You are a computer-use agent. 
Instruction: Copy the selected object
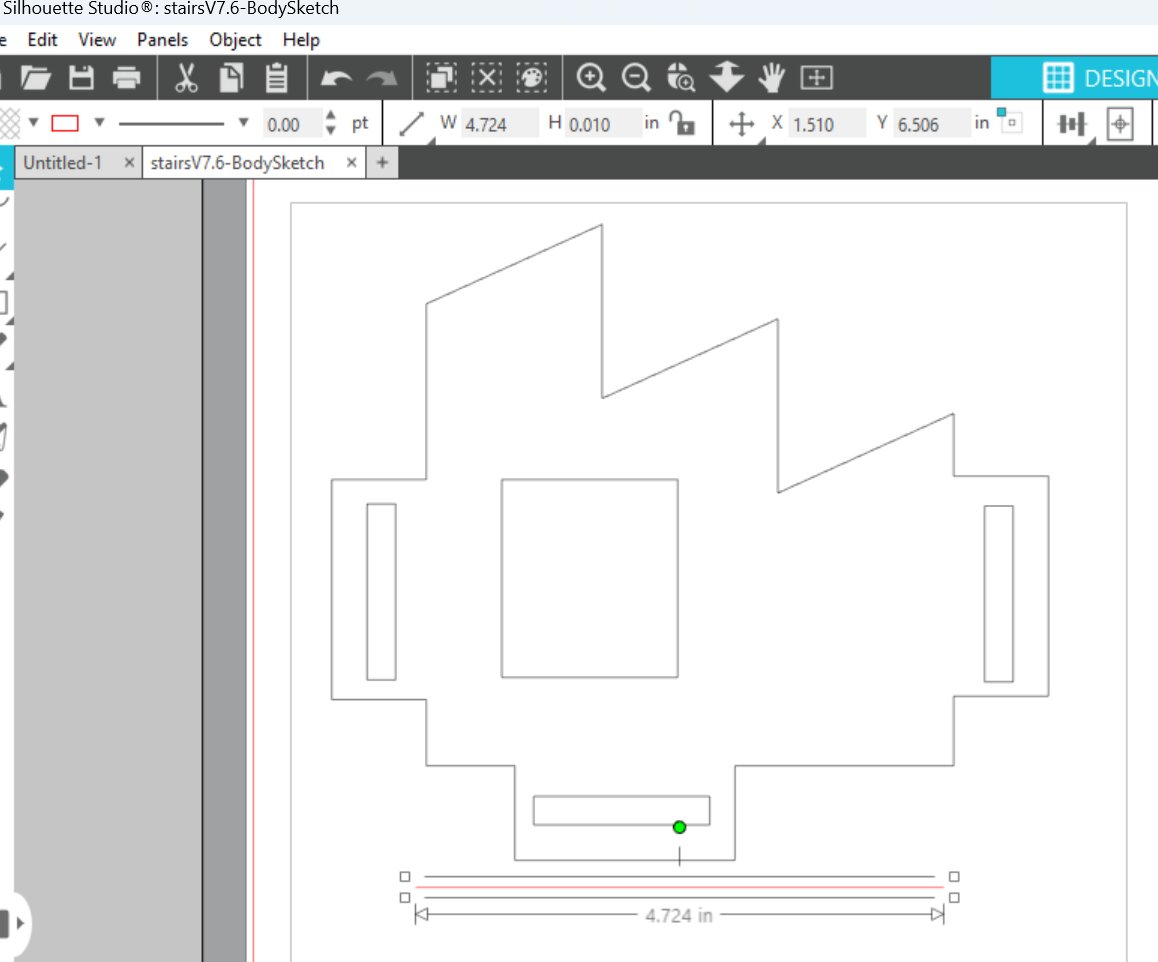[x=231, y=78]
